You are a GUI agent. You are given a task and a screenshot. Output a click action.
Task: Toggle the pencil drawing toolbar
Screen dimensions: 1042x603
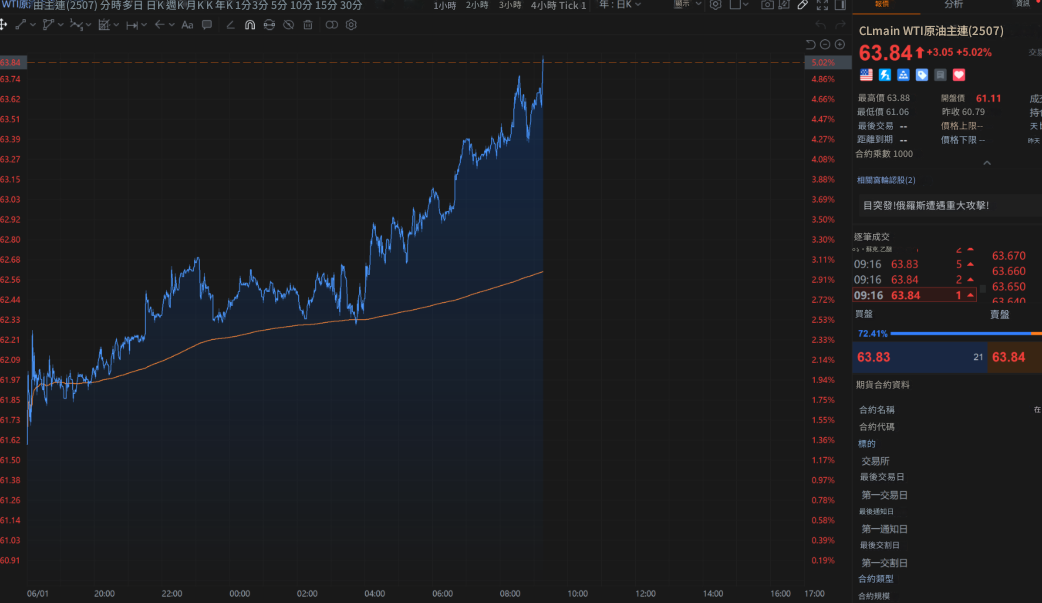803,5
